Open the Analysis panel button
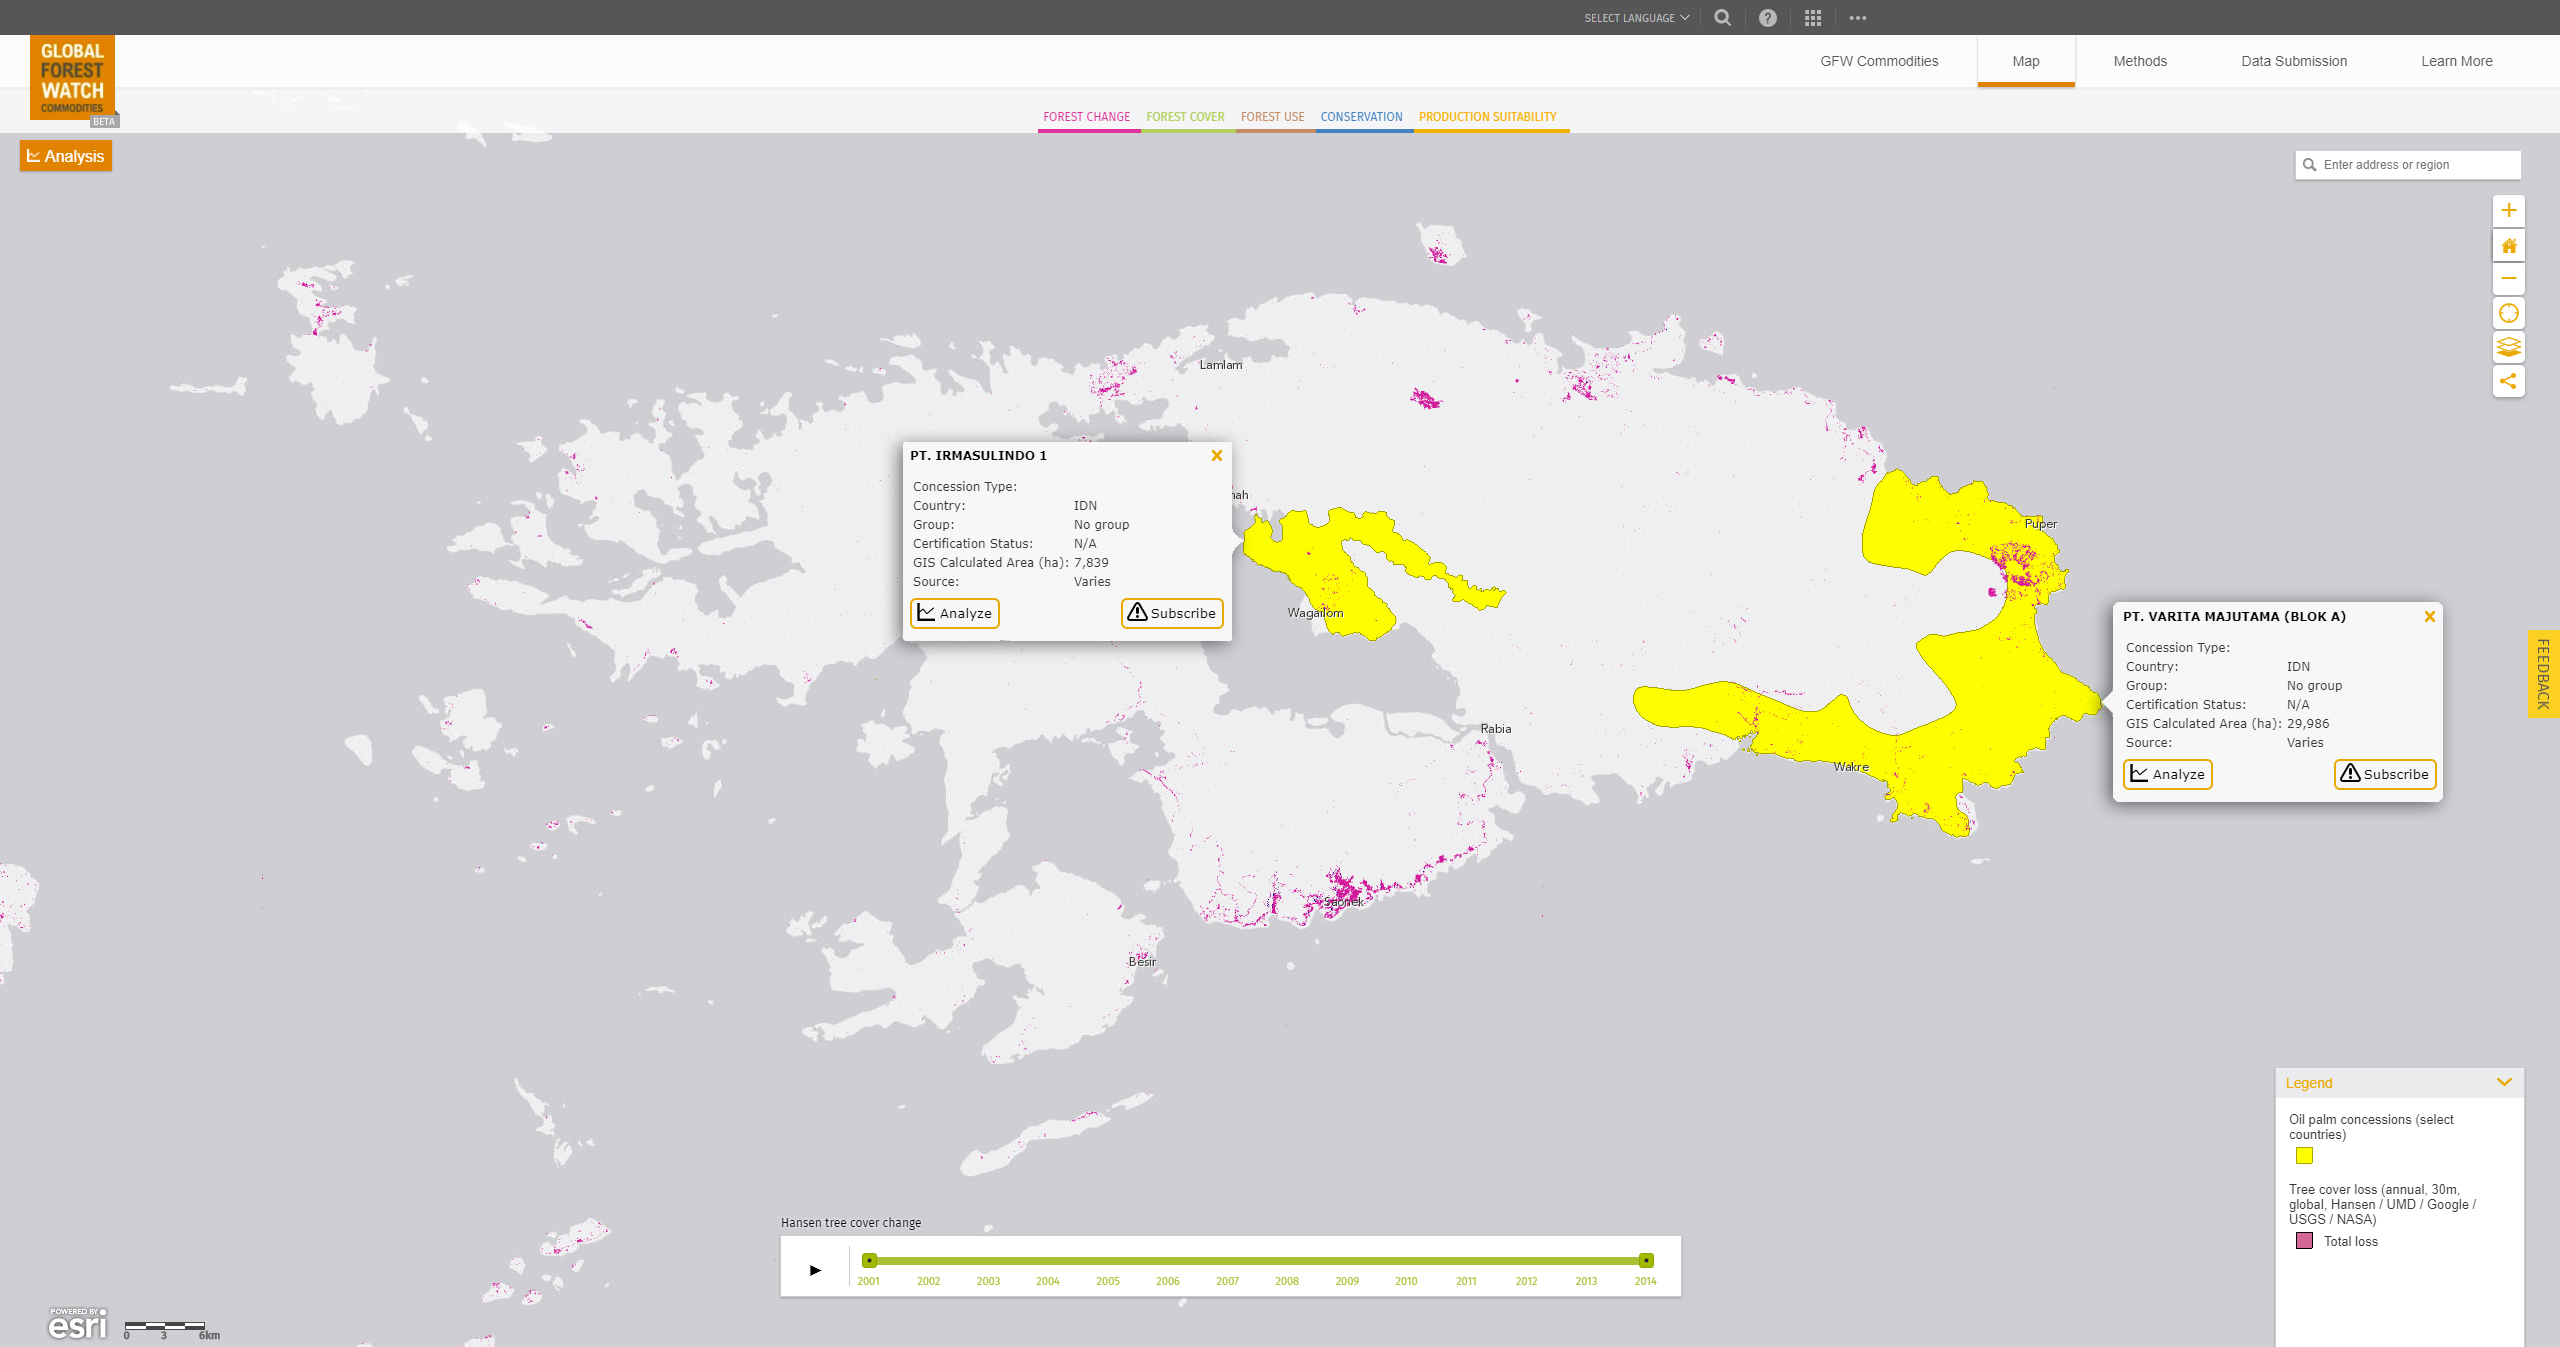 (x=66, y=156)
